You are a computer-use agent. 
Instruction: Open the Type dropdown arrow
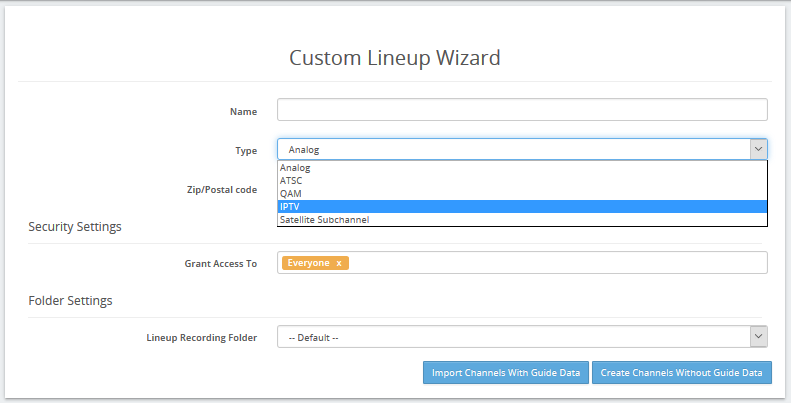click(x=758, y=149)
